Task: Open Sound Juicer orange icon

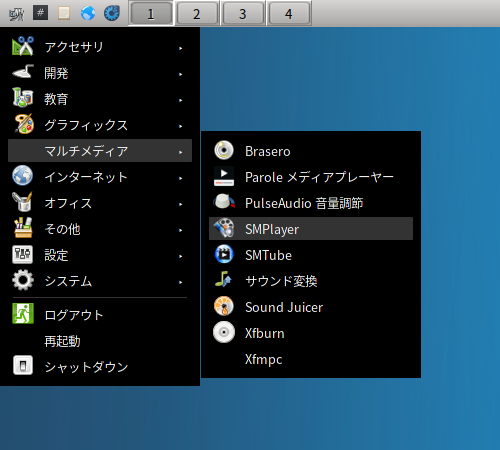Action: point(224,306)
